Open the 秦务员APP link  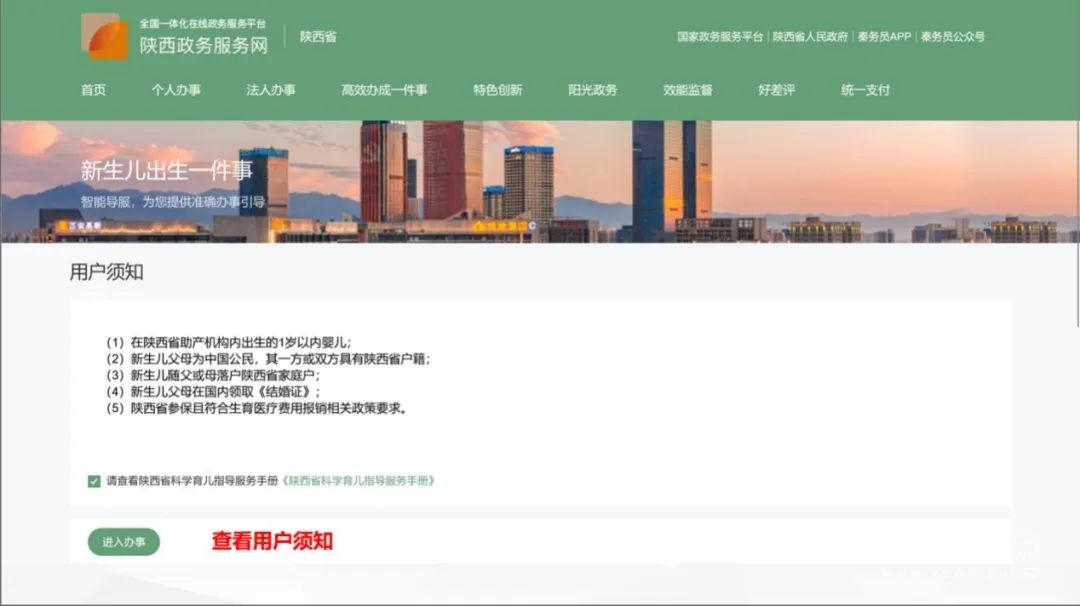(x=884, y=36)
